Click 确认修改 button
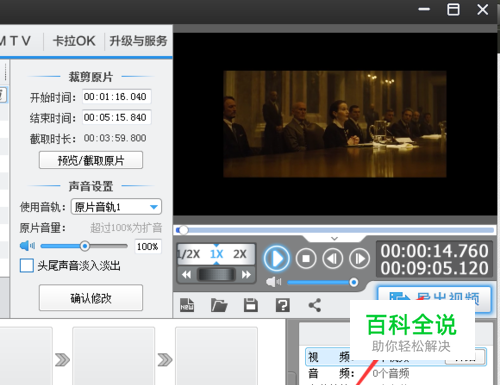The height and width of the screenshot is (385, 500). click(x=91, y=298)
